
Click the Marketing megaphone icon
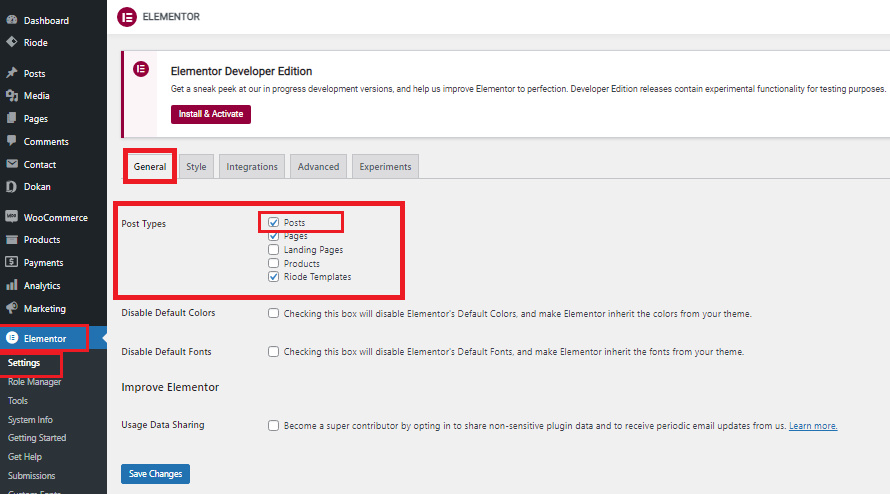(11, 308)
